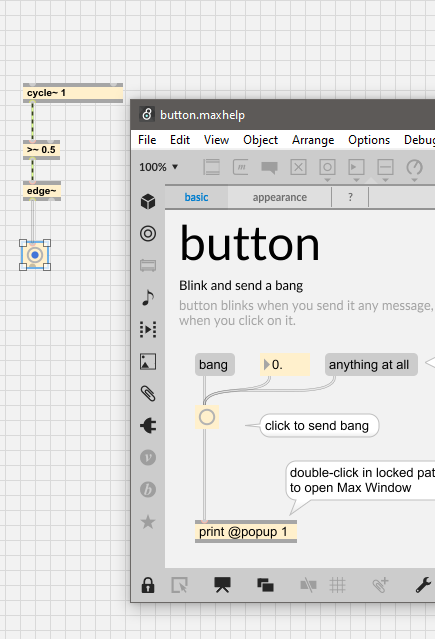The height and width of the screenshot is (639, 435).
Task: Open the Attachments paperclip in sidebar
Action: (148, 394)
